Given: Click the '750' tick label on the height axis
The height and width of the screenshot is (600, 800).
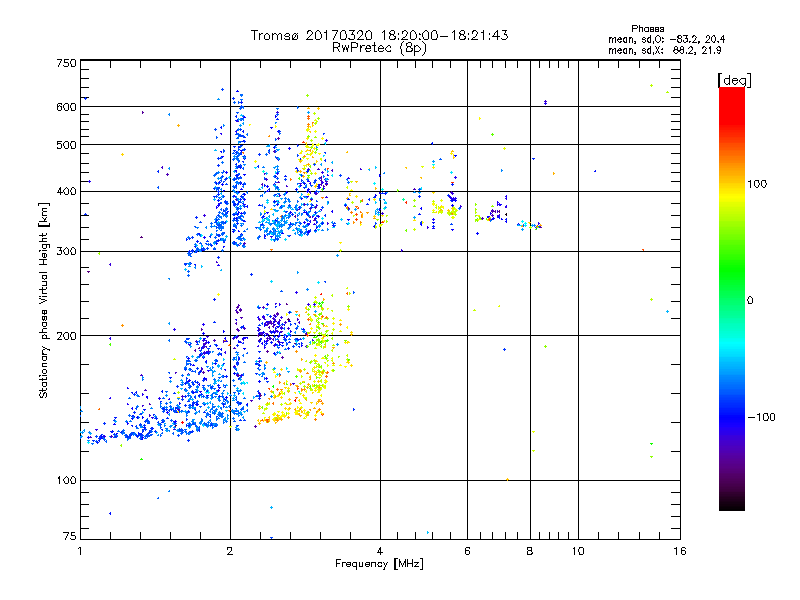Looking at the screenshot, I should coord(66,63).
